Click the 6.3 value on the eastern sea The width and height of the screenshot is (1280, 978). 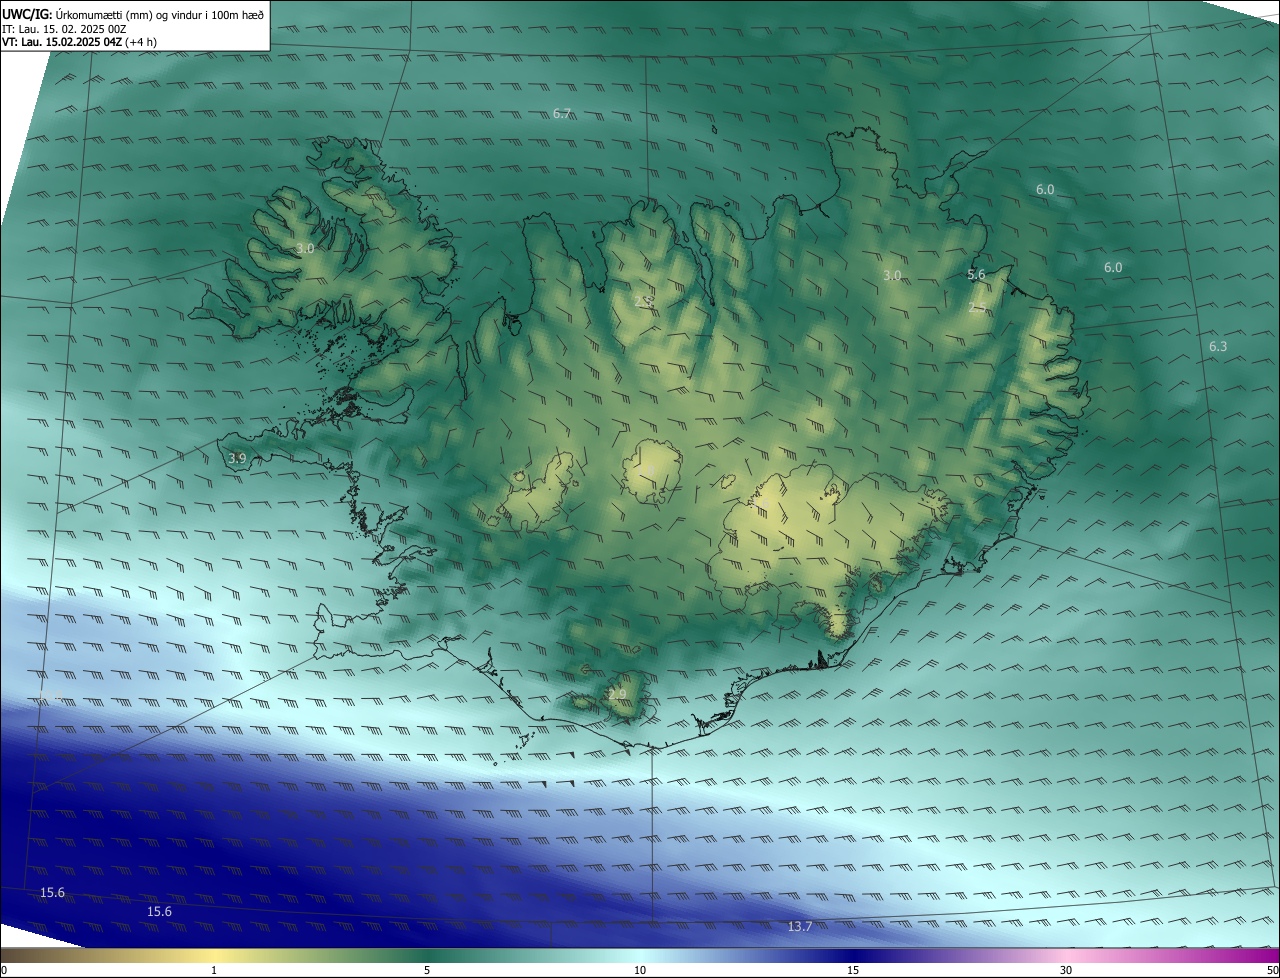1218,347
